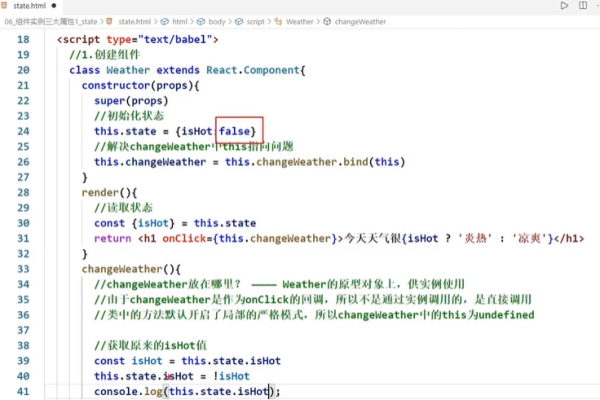
Task: Click 'undefined' in comment on line 36
Action: pos(506,315)
